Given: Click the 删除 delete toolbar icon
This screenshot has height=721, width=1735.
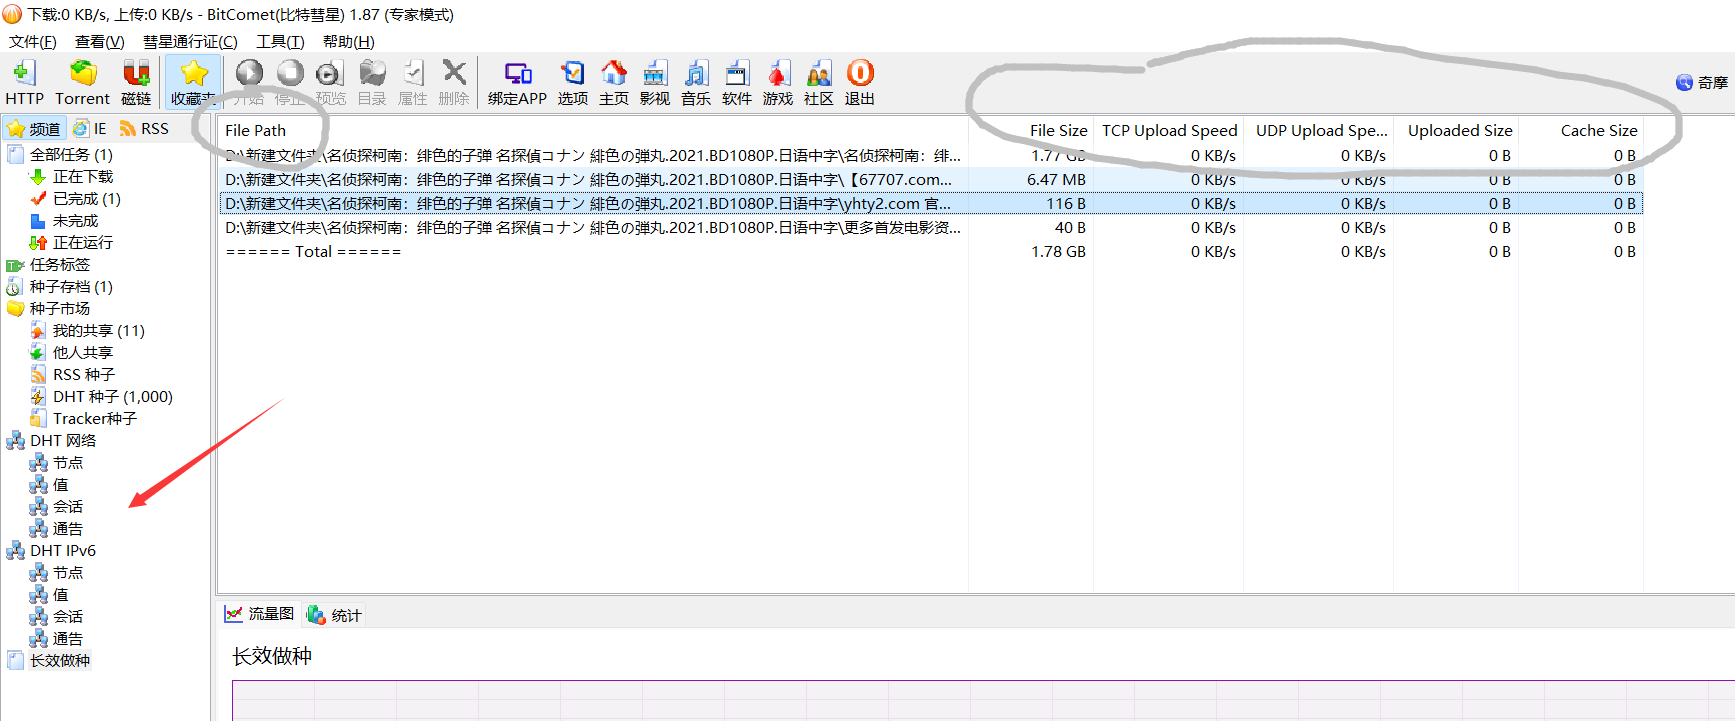Looking at the screenshot, I should [454, 82].
